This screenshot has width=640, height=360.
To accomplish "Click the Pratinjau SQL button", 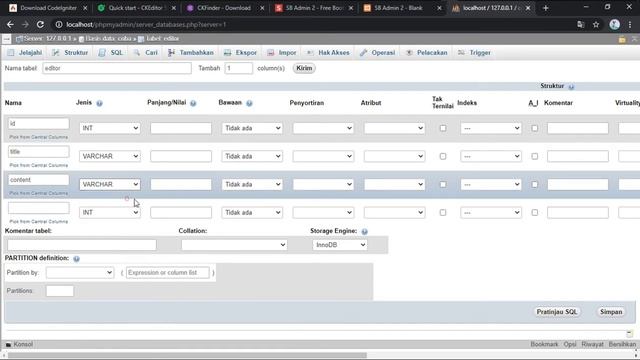I will [557, 312].
